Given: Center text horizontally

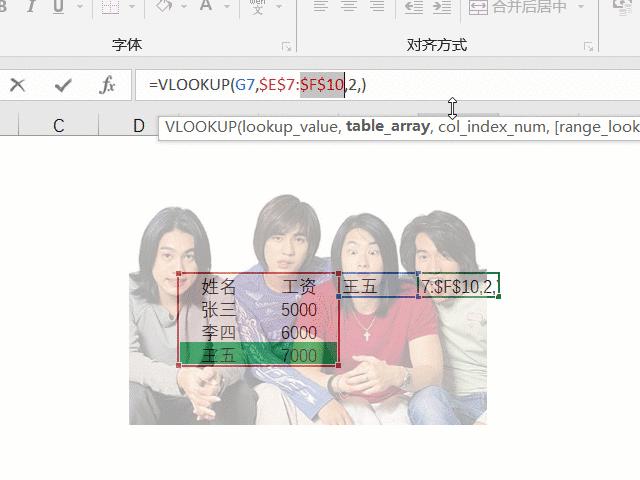Looking at the screenshot, I should [349, 6].
